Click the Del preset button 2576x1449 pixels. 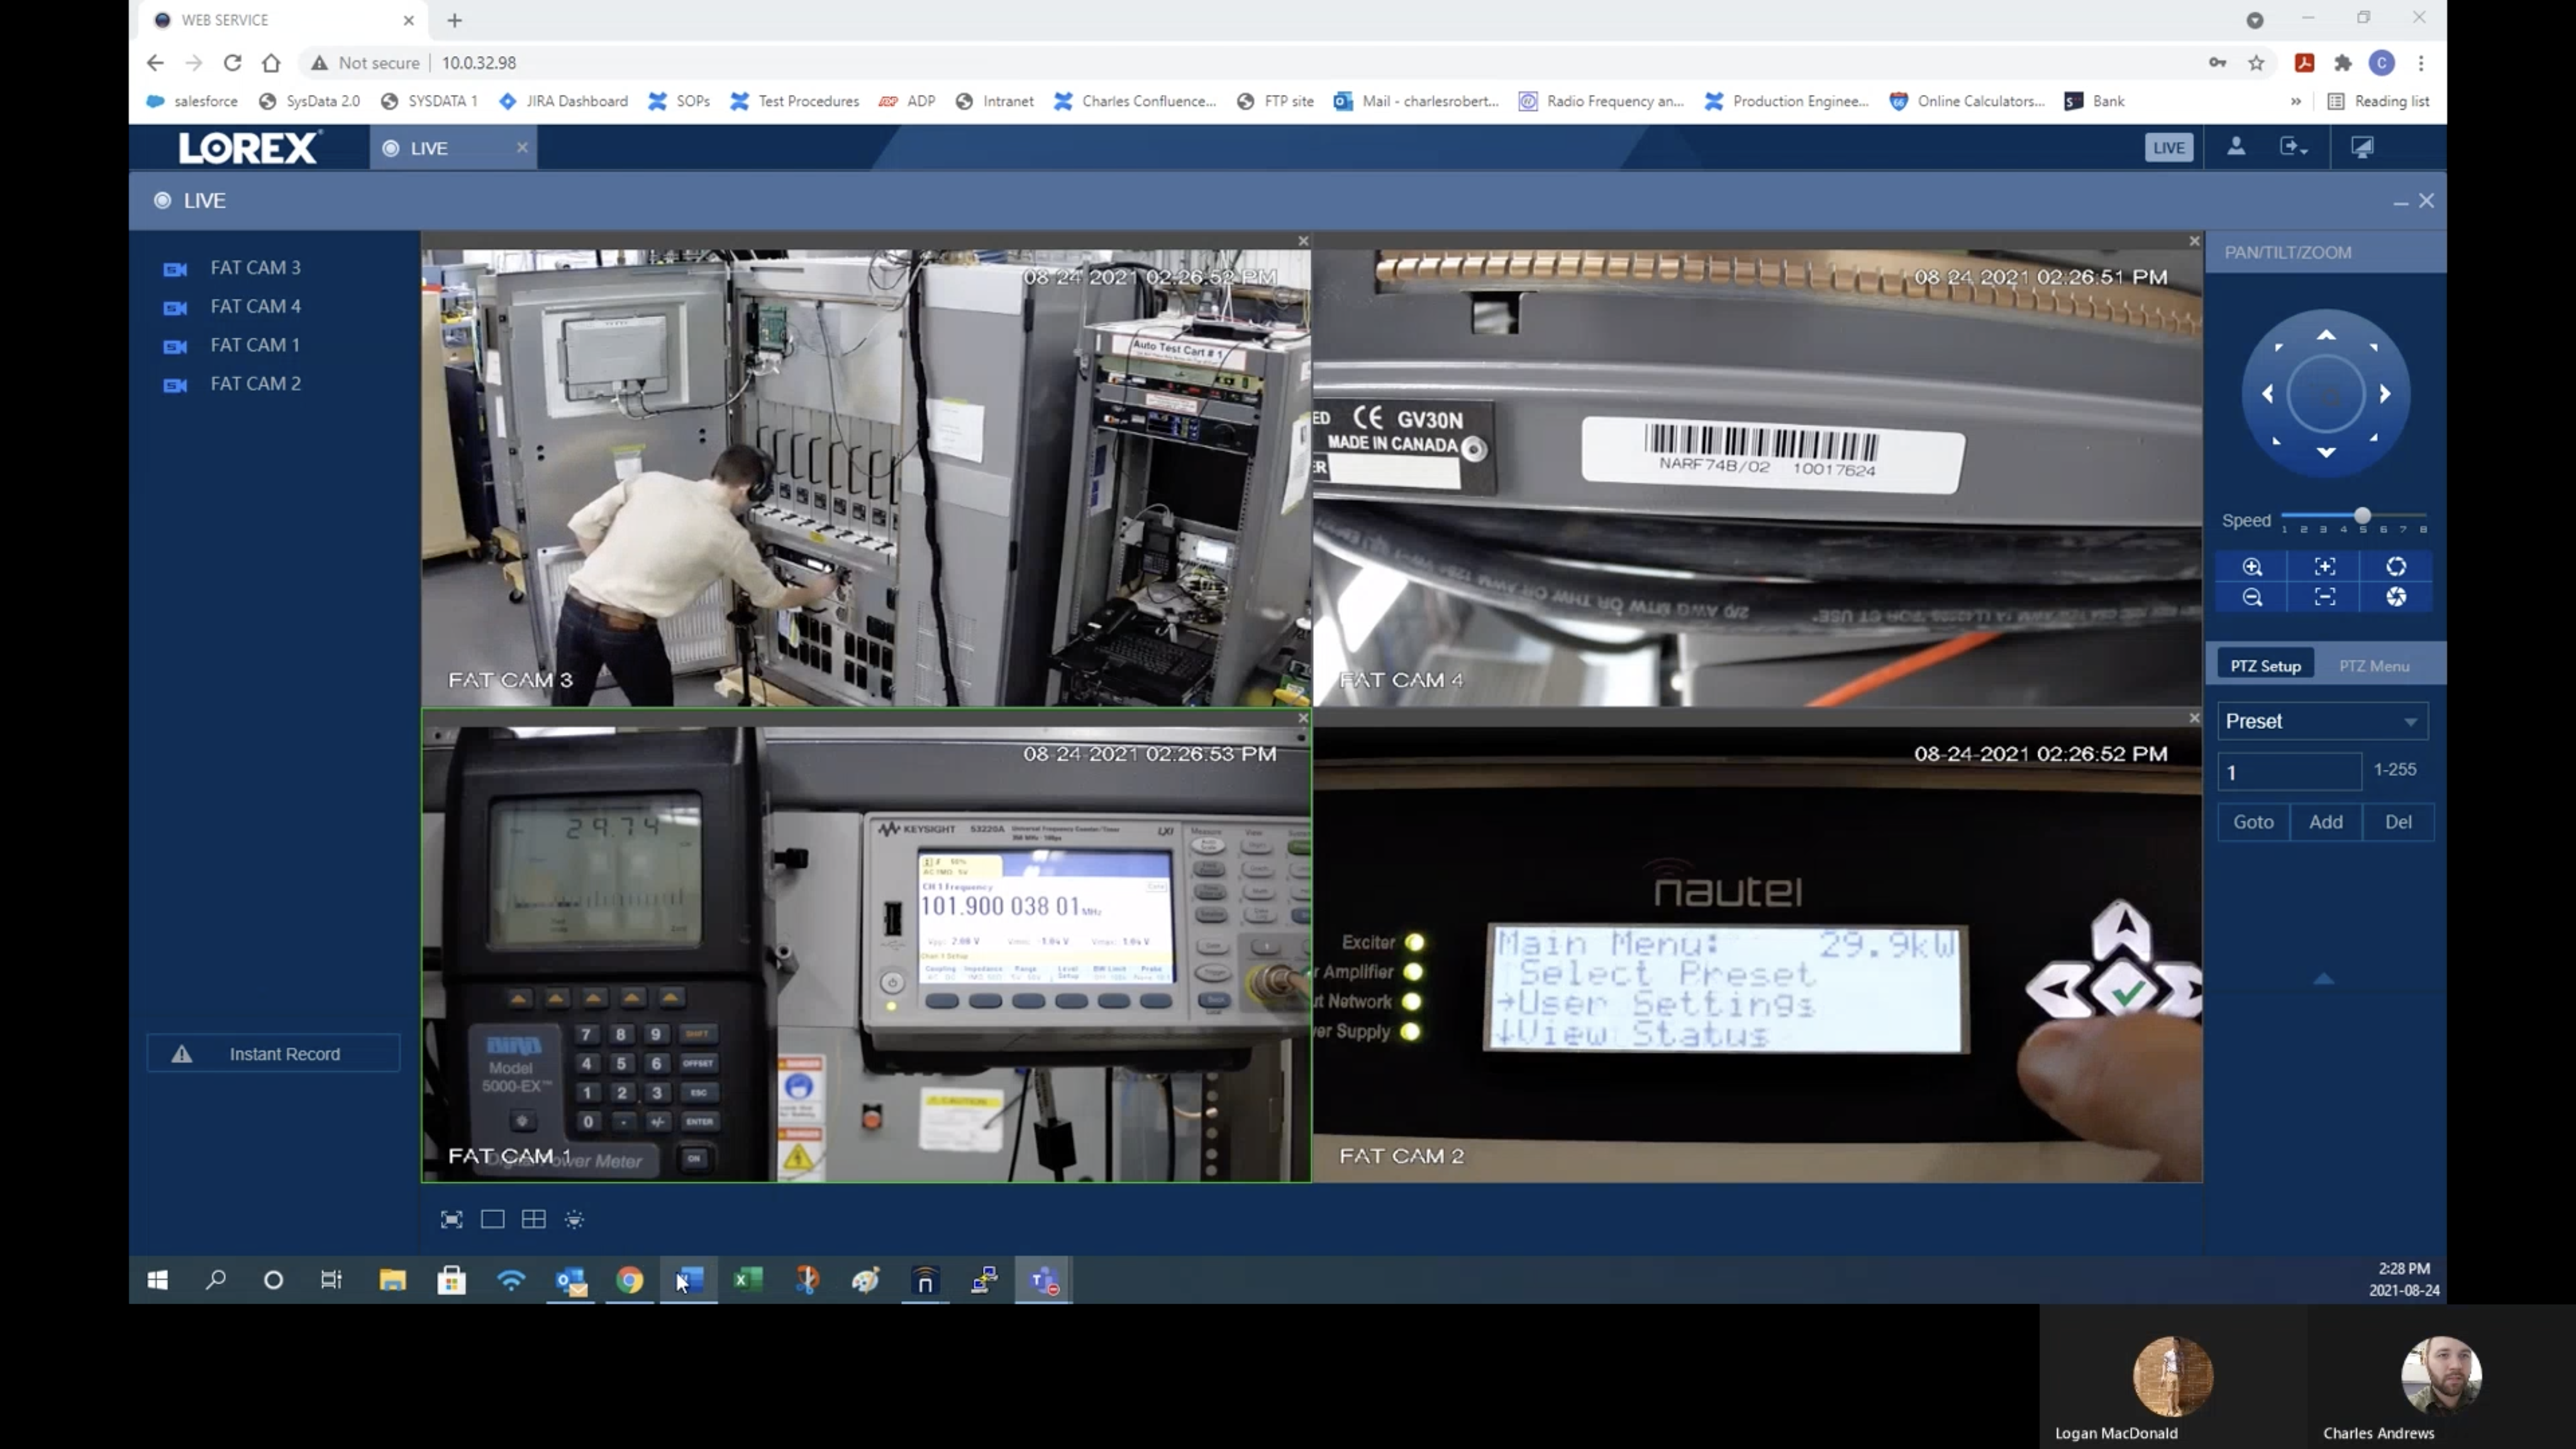coord(2398,822)
